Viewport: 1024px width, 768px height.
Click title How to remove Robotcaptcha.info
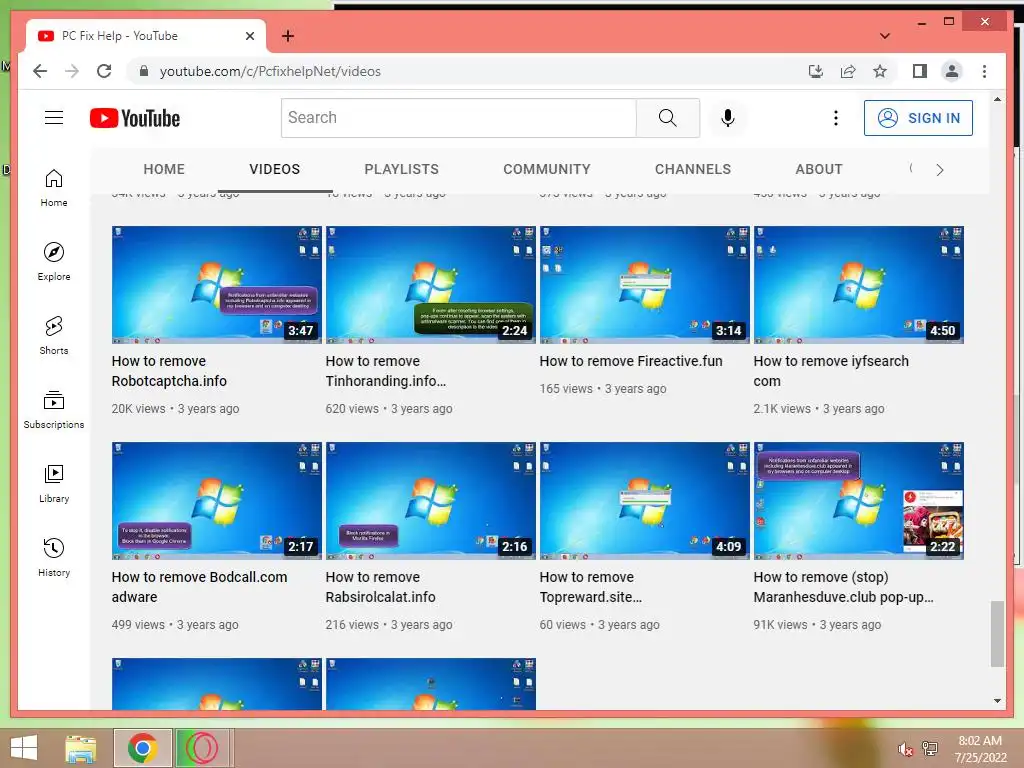[169, 371]
